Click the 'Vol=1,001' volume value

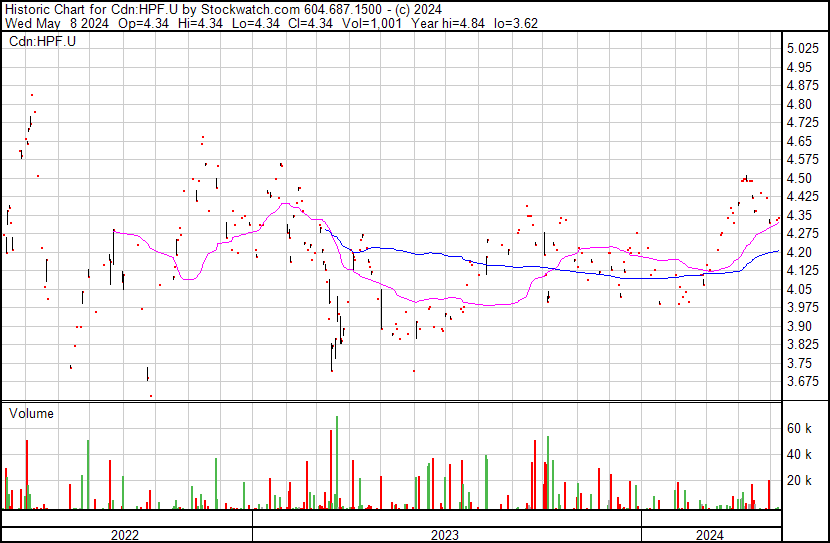click(x=372, y=23)
